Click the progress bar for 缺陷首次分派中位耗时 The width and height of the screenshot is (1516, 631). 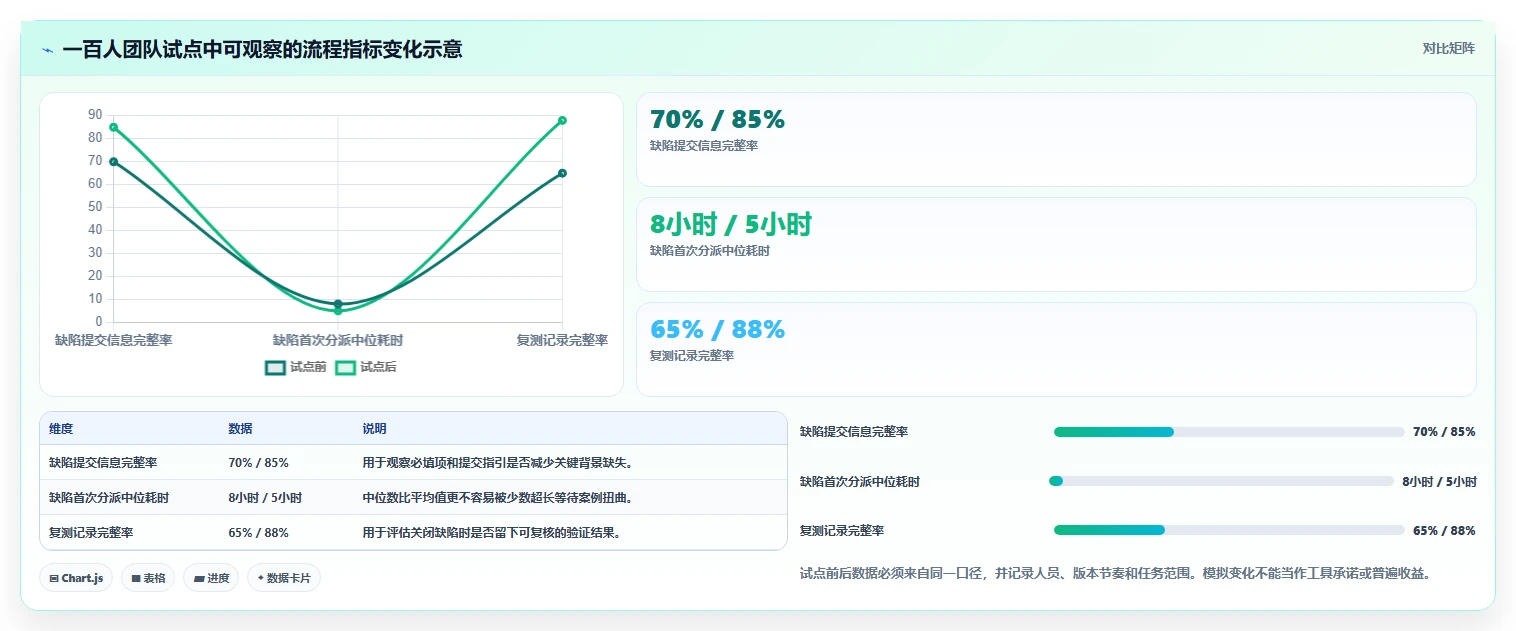pos(1221,481)
